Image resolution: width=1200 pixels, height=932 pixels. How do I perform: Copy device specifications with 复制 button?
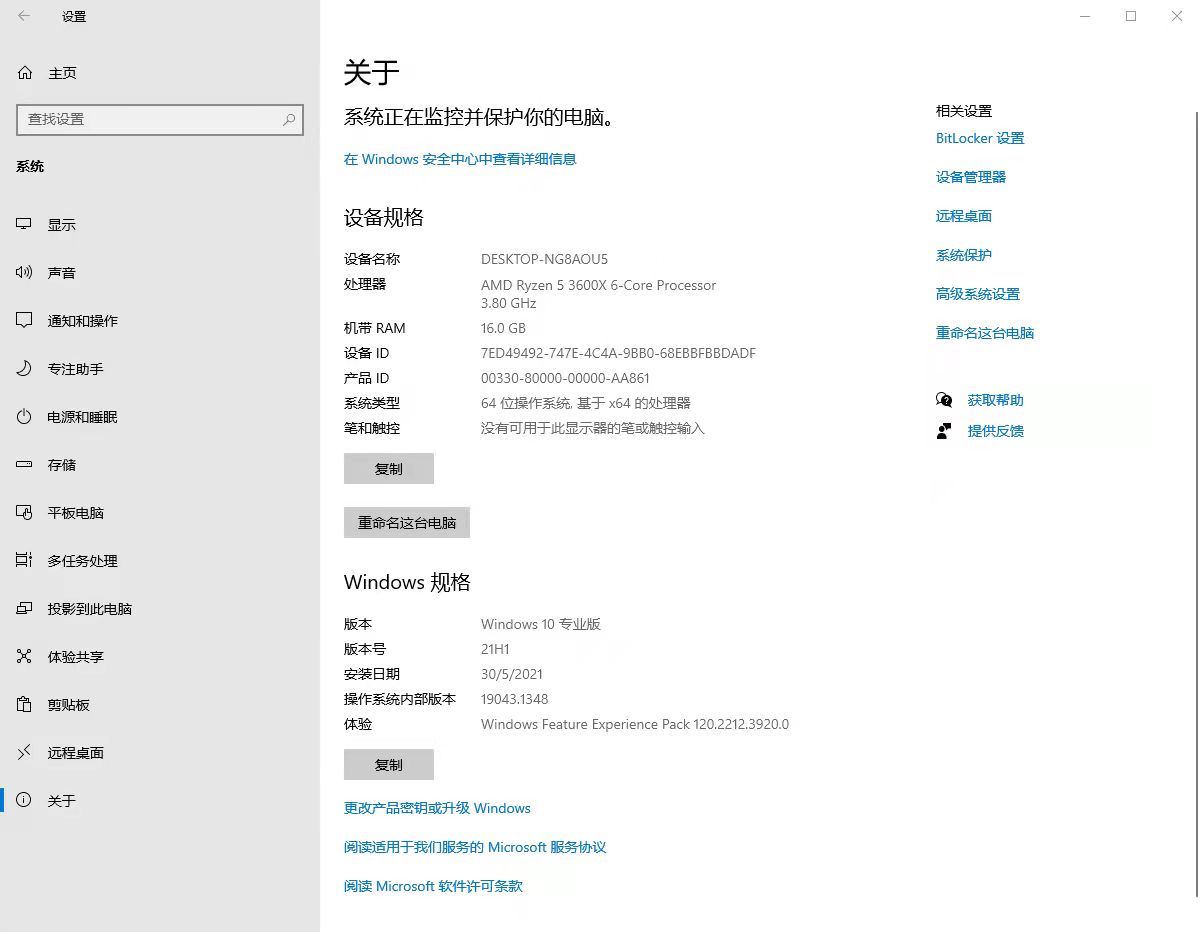[389, 469]
